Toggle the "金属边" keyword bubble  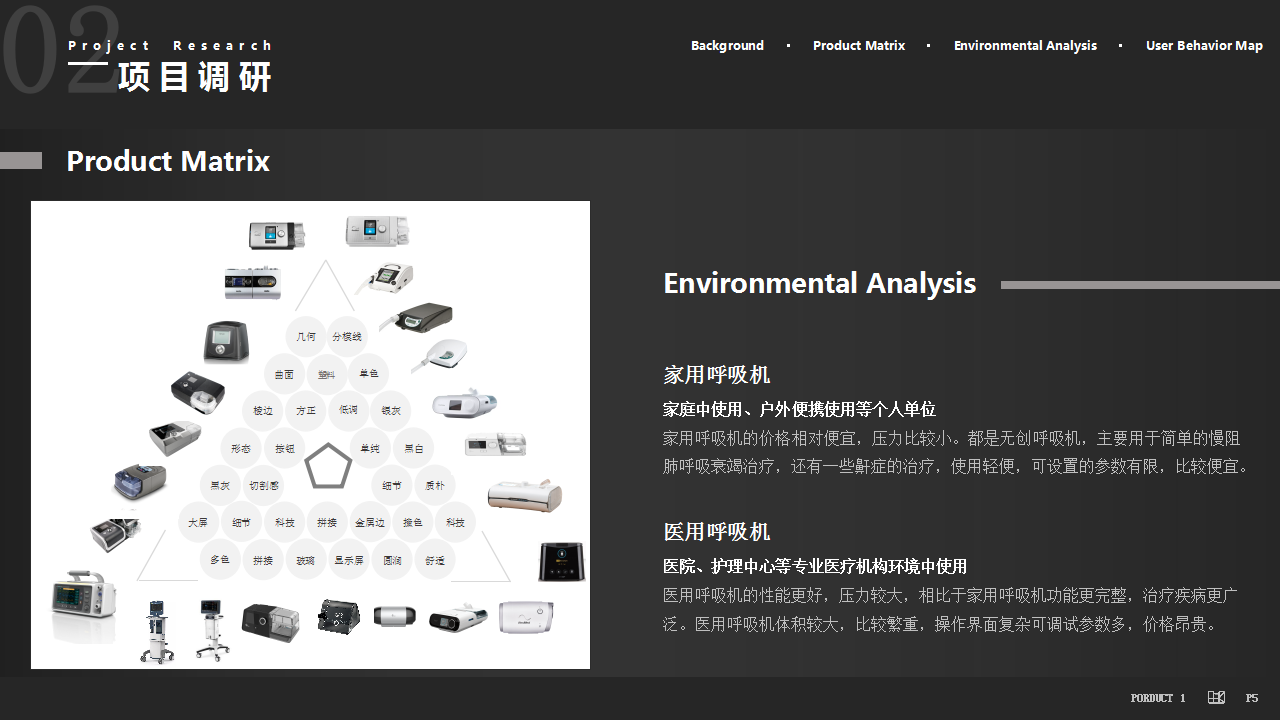click(371, 520)
